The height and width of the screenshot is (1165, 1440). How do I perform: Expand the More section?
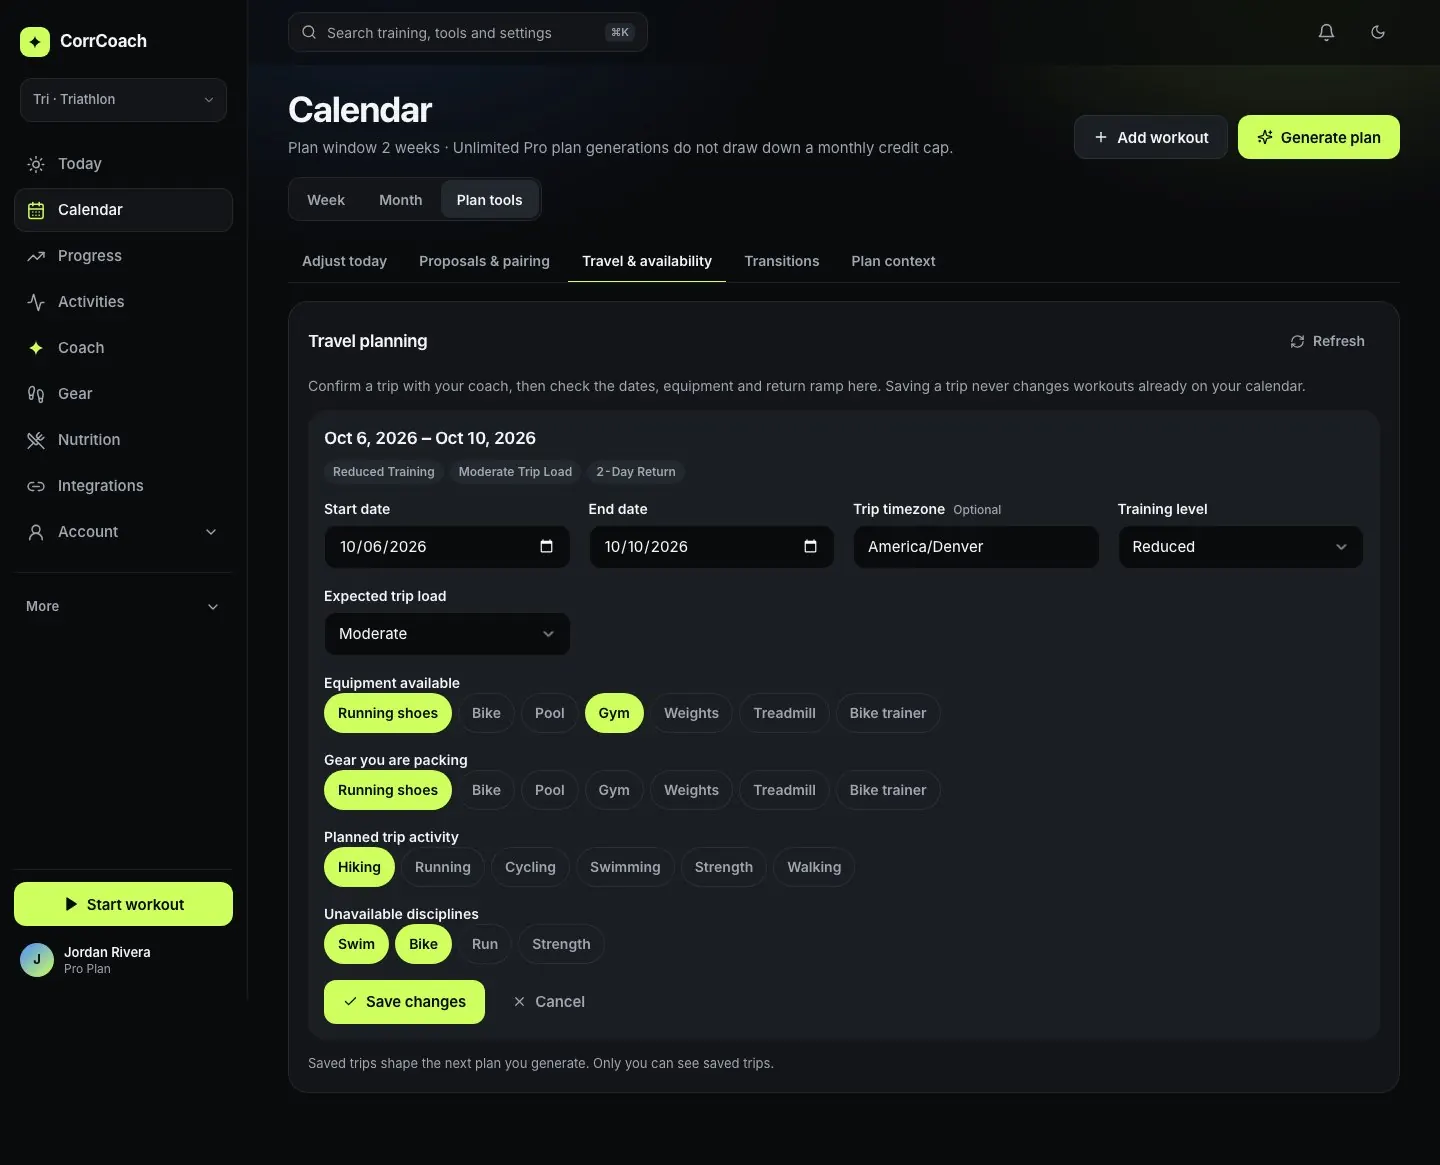(123, 606)
